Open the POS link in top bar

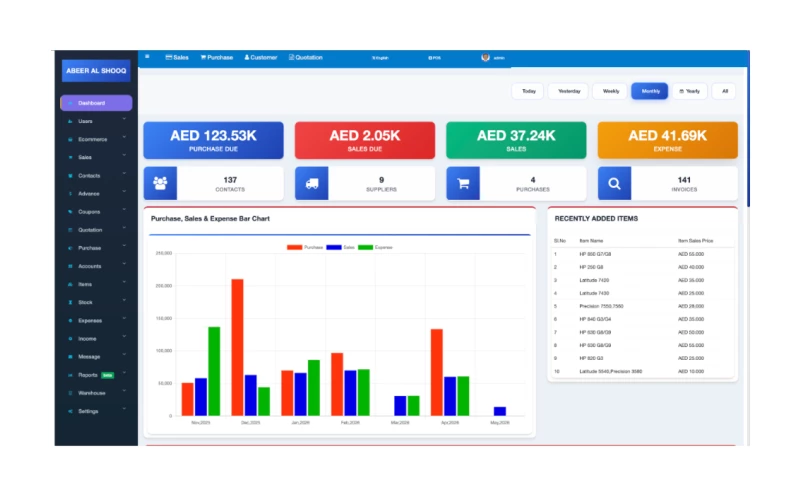point(434,58)
